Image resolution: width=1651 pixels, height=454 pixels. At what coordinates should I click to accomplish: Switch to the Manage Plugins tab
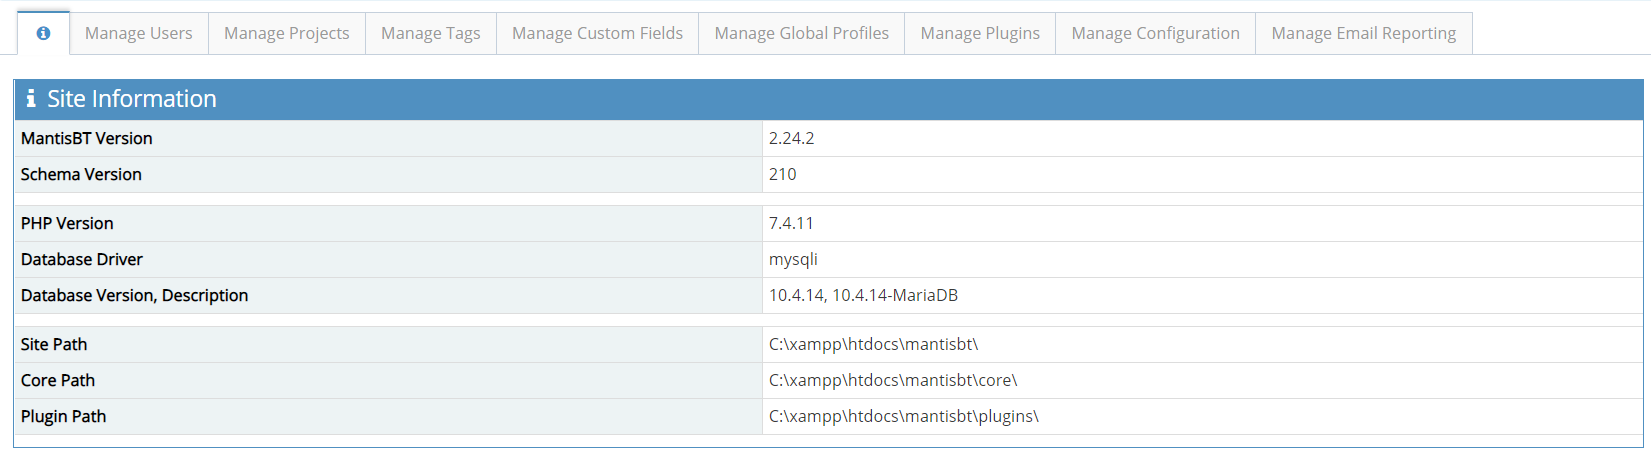pyautogui.click(x=979, y=33)
